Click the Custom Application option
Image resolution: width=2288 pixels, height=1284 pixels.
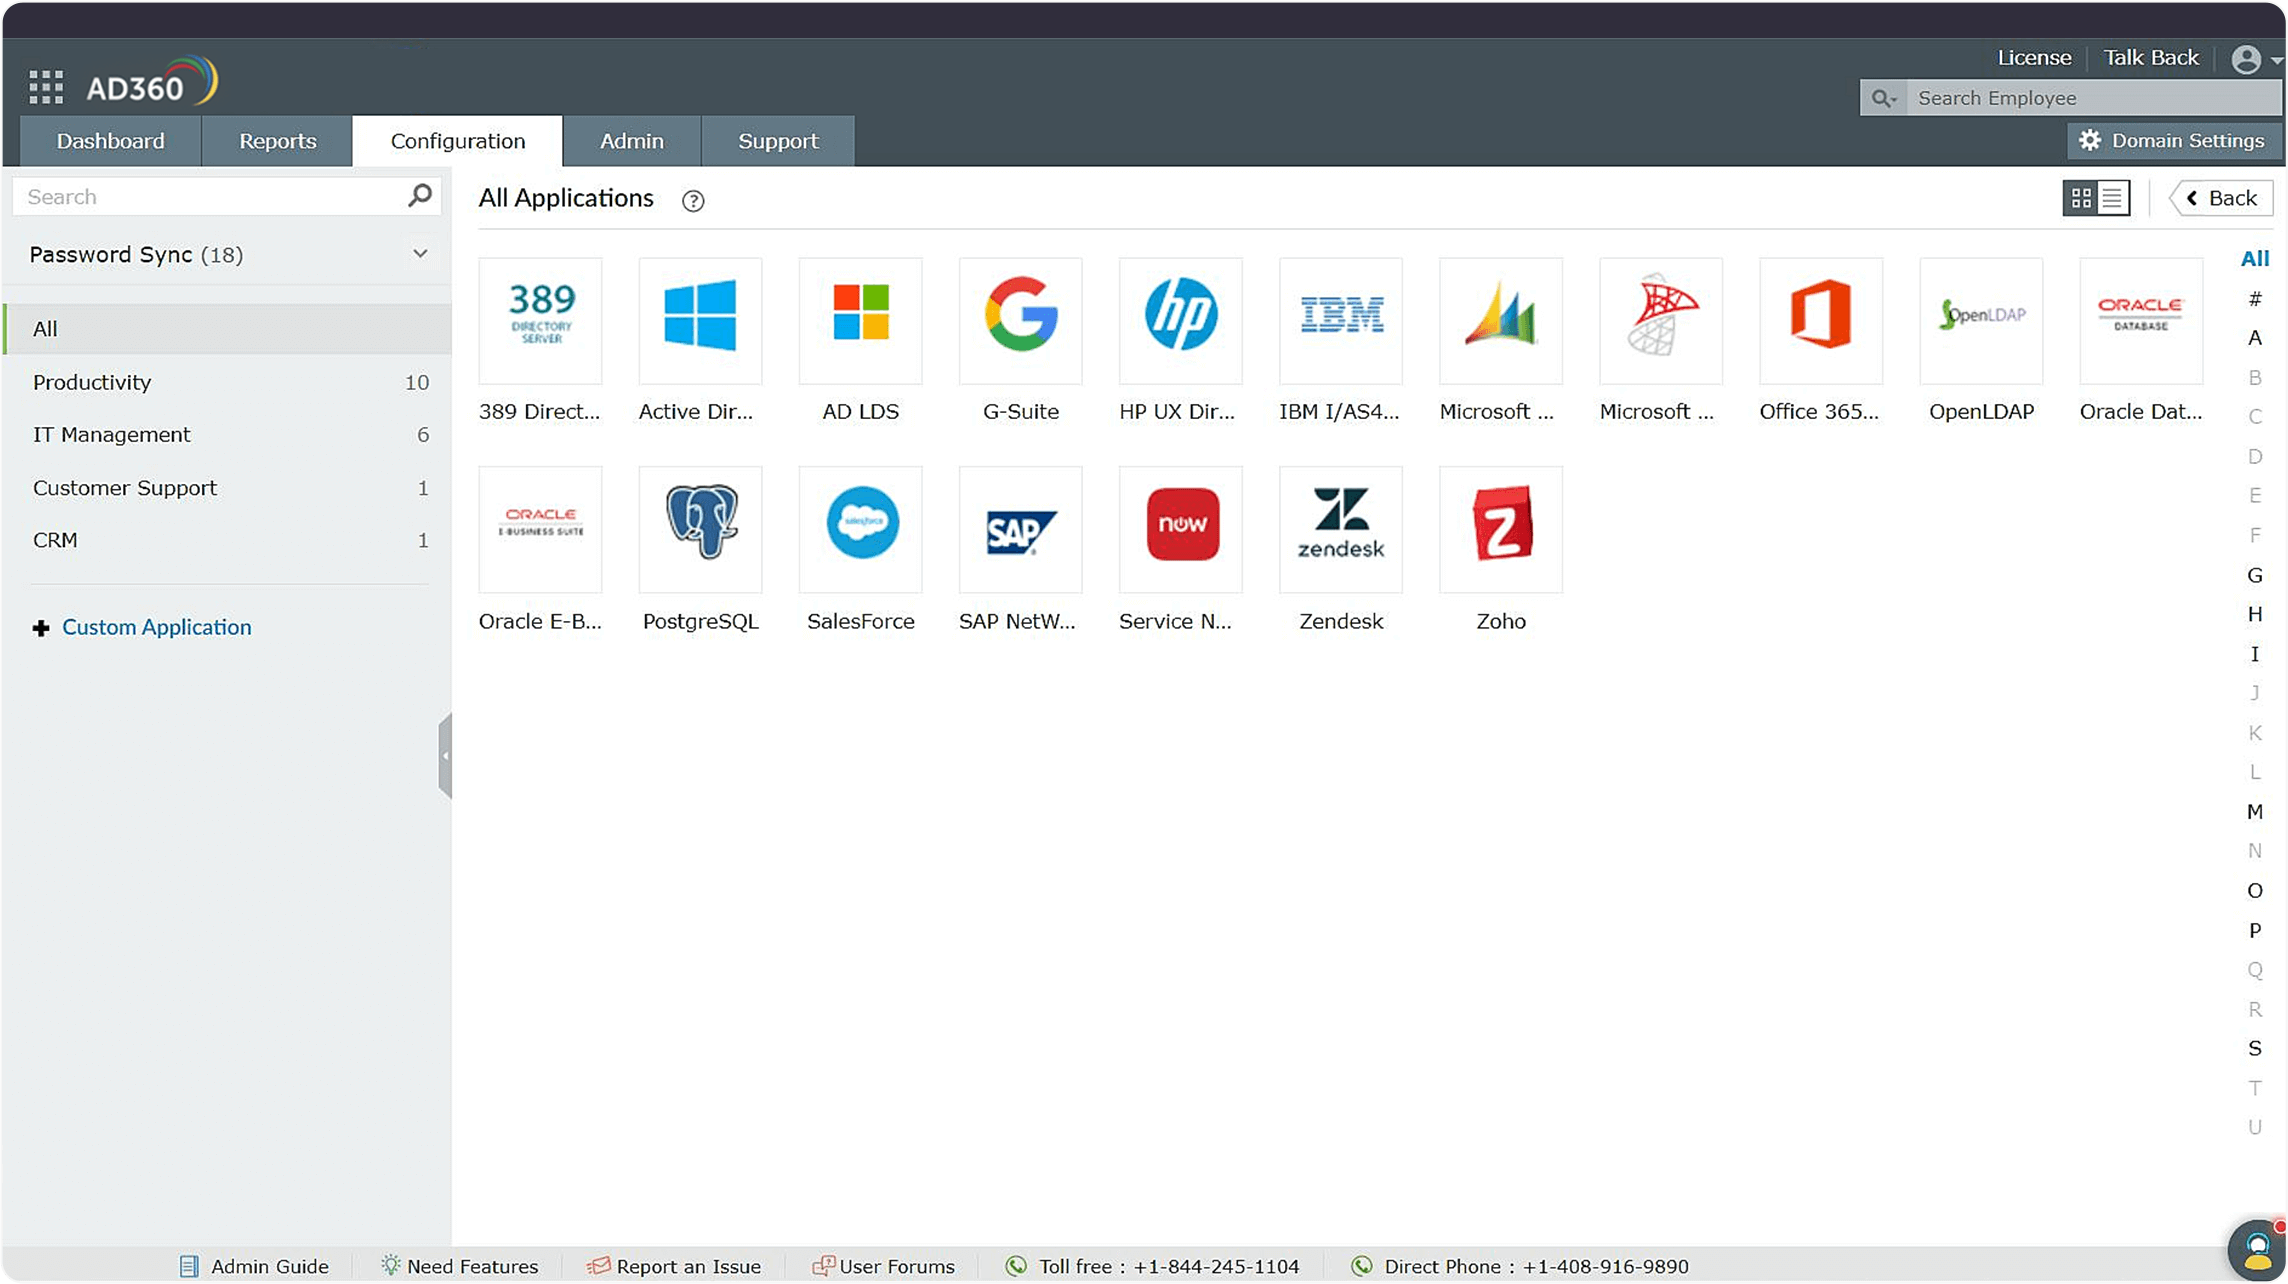(x=156, y=627)
